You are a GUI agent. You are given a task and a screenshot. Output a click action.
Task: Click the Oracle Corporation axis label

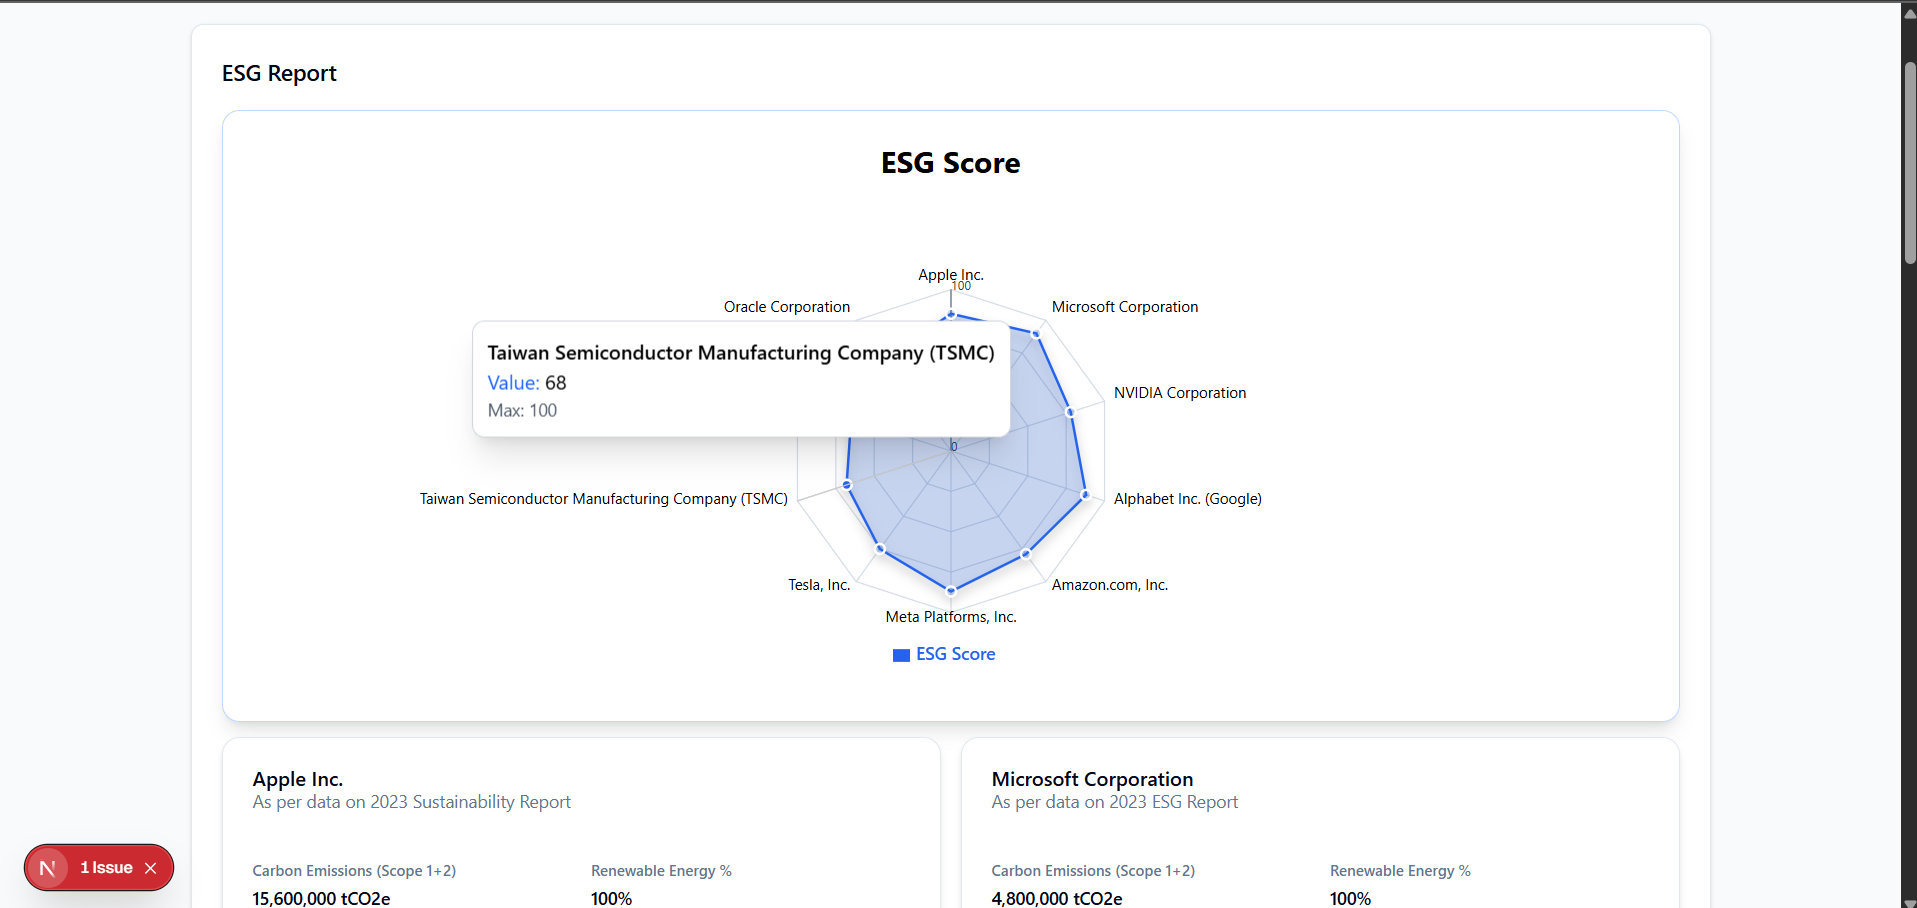click(787, 307)
